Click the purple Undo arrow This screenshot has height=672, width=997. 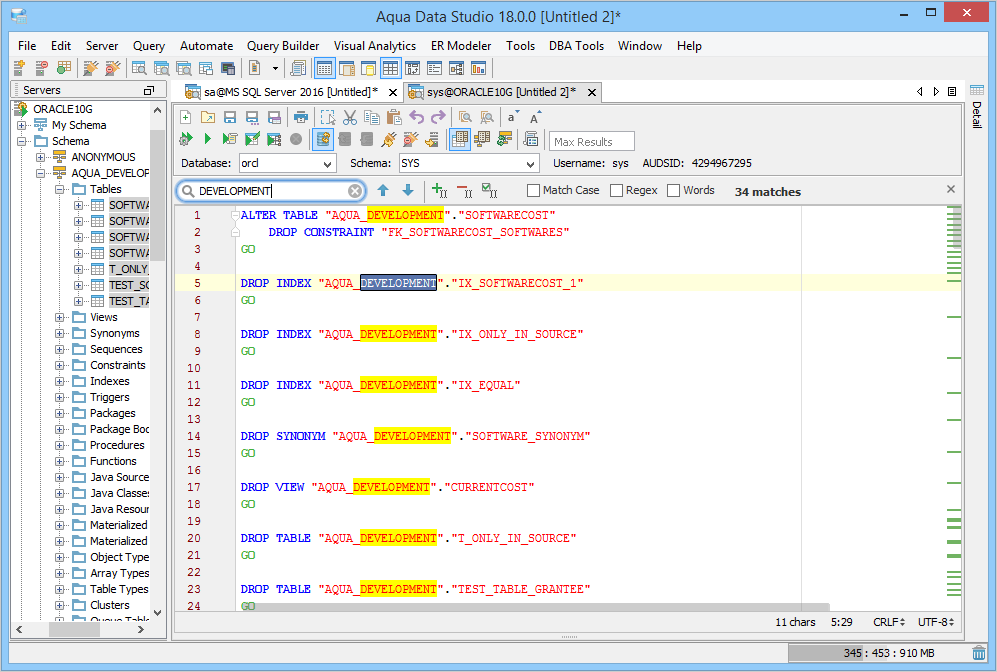[416, 117]
